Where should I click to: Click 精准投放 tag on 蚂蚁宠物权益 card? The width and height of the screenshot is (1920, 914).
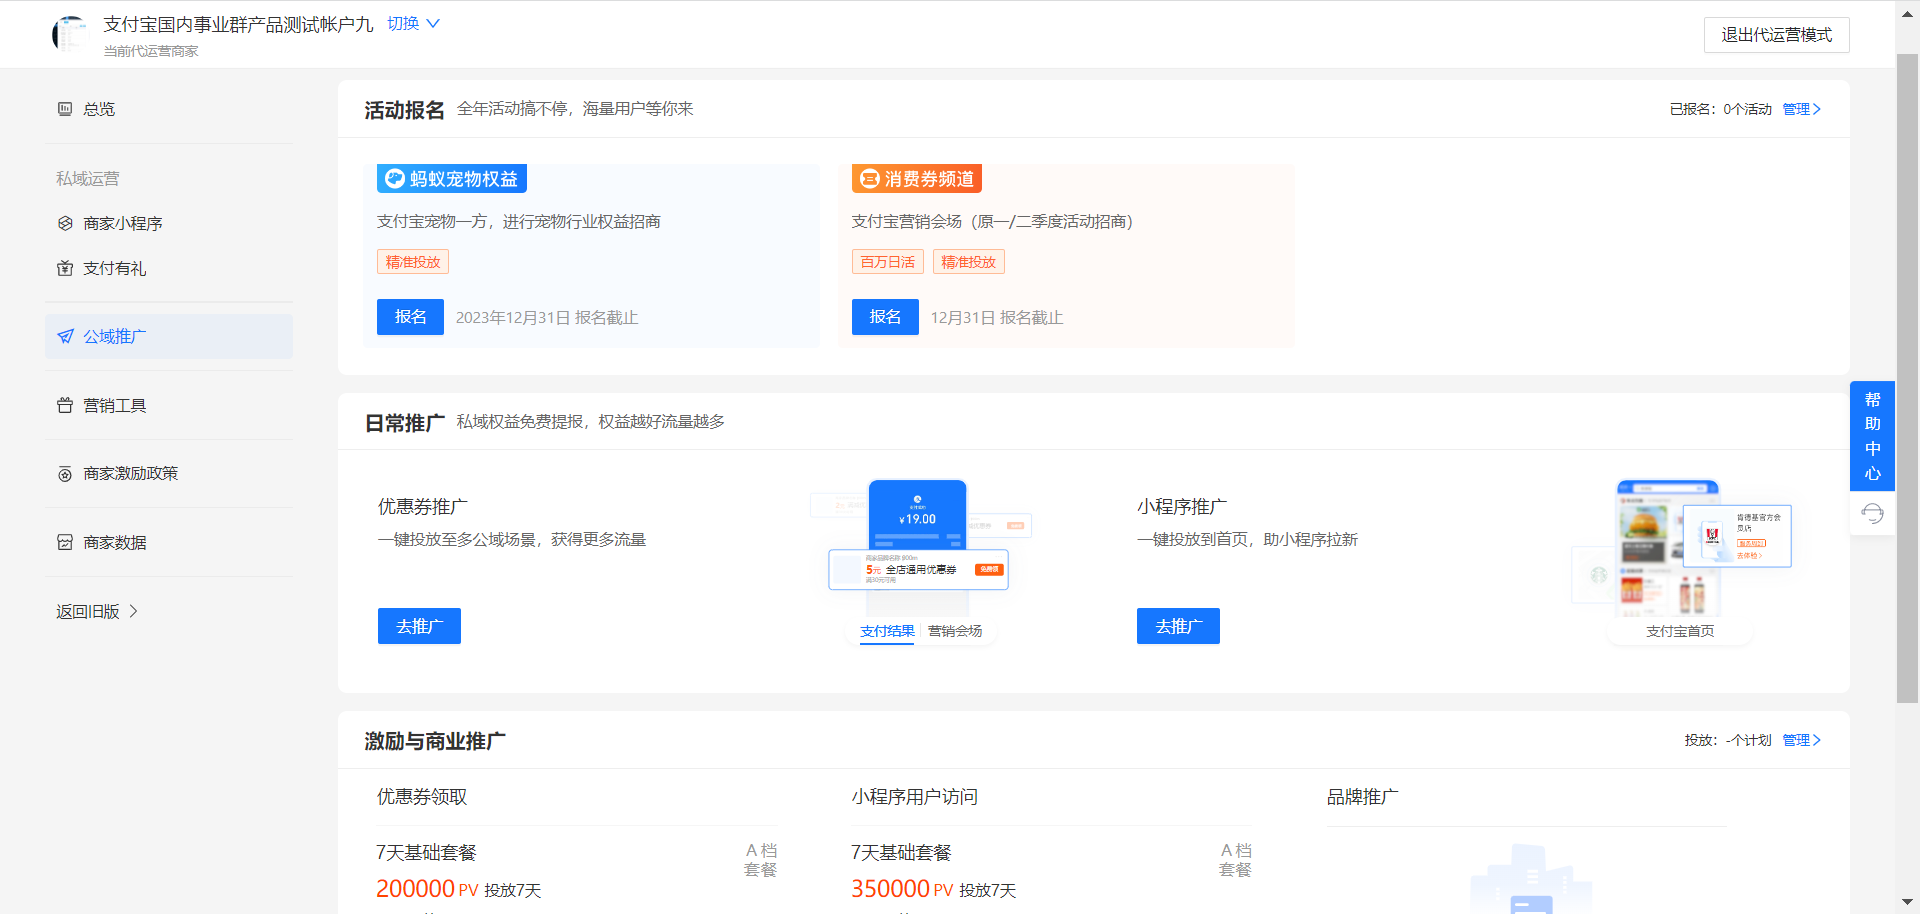tap(413, 262)
